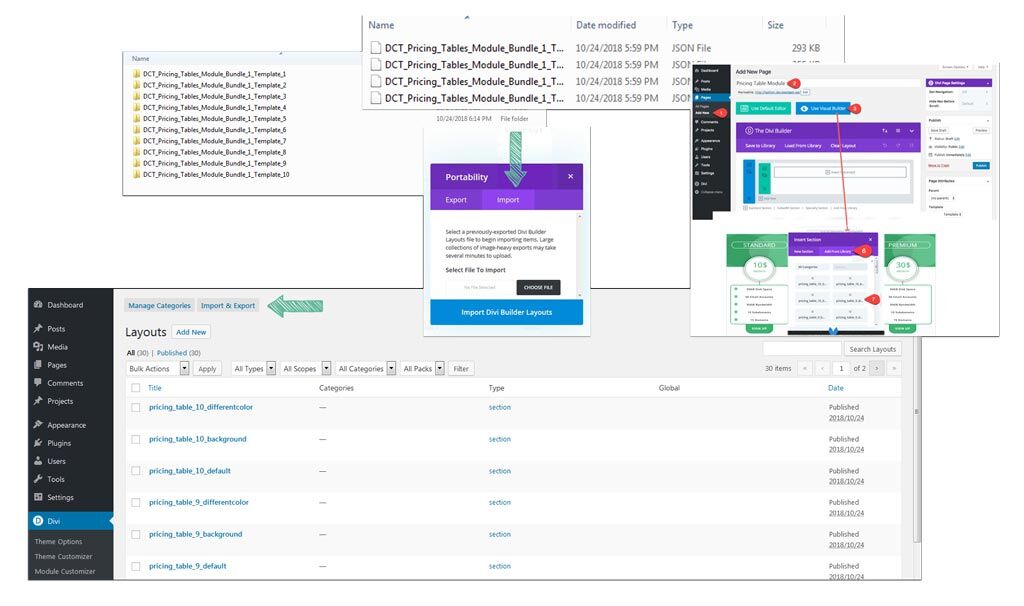Switch to the Export tab in Portability

point(456,200)
